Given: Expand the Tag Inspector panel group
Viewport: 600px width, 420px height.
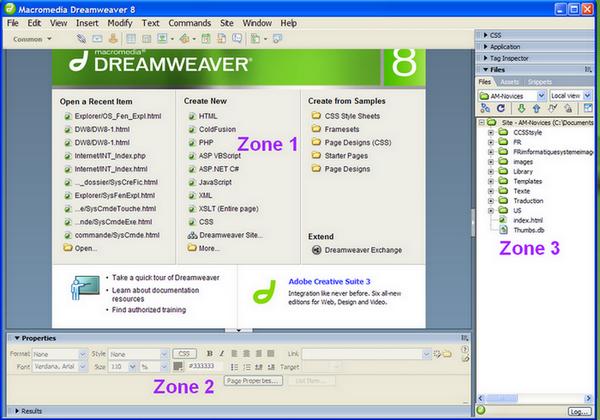Looking at the screenshot, I should [x=485, y=58].
